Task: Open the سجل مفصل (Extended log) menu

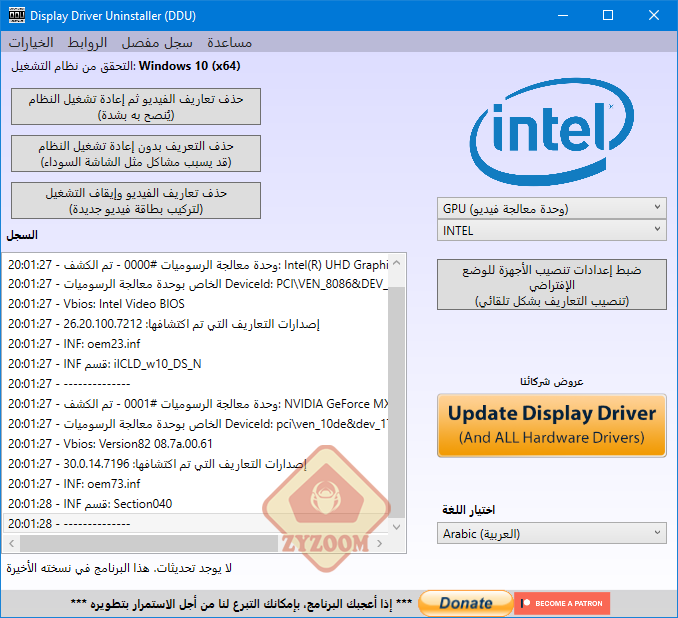Action: (157, 42)
